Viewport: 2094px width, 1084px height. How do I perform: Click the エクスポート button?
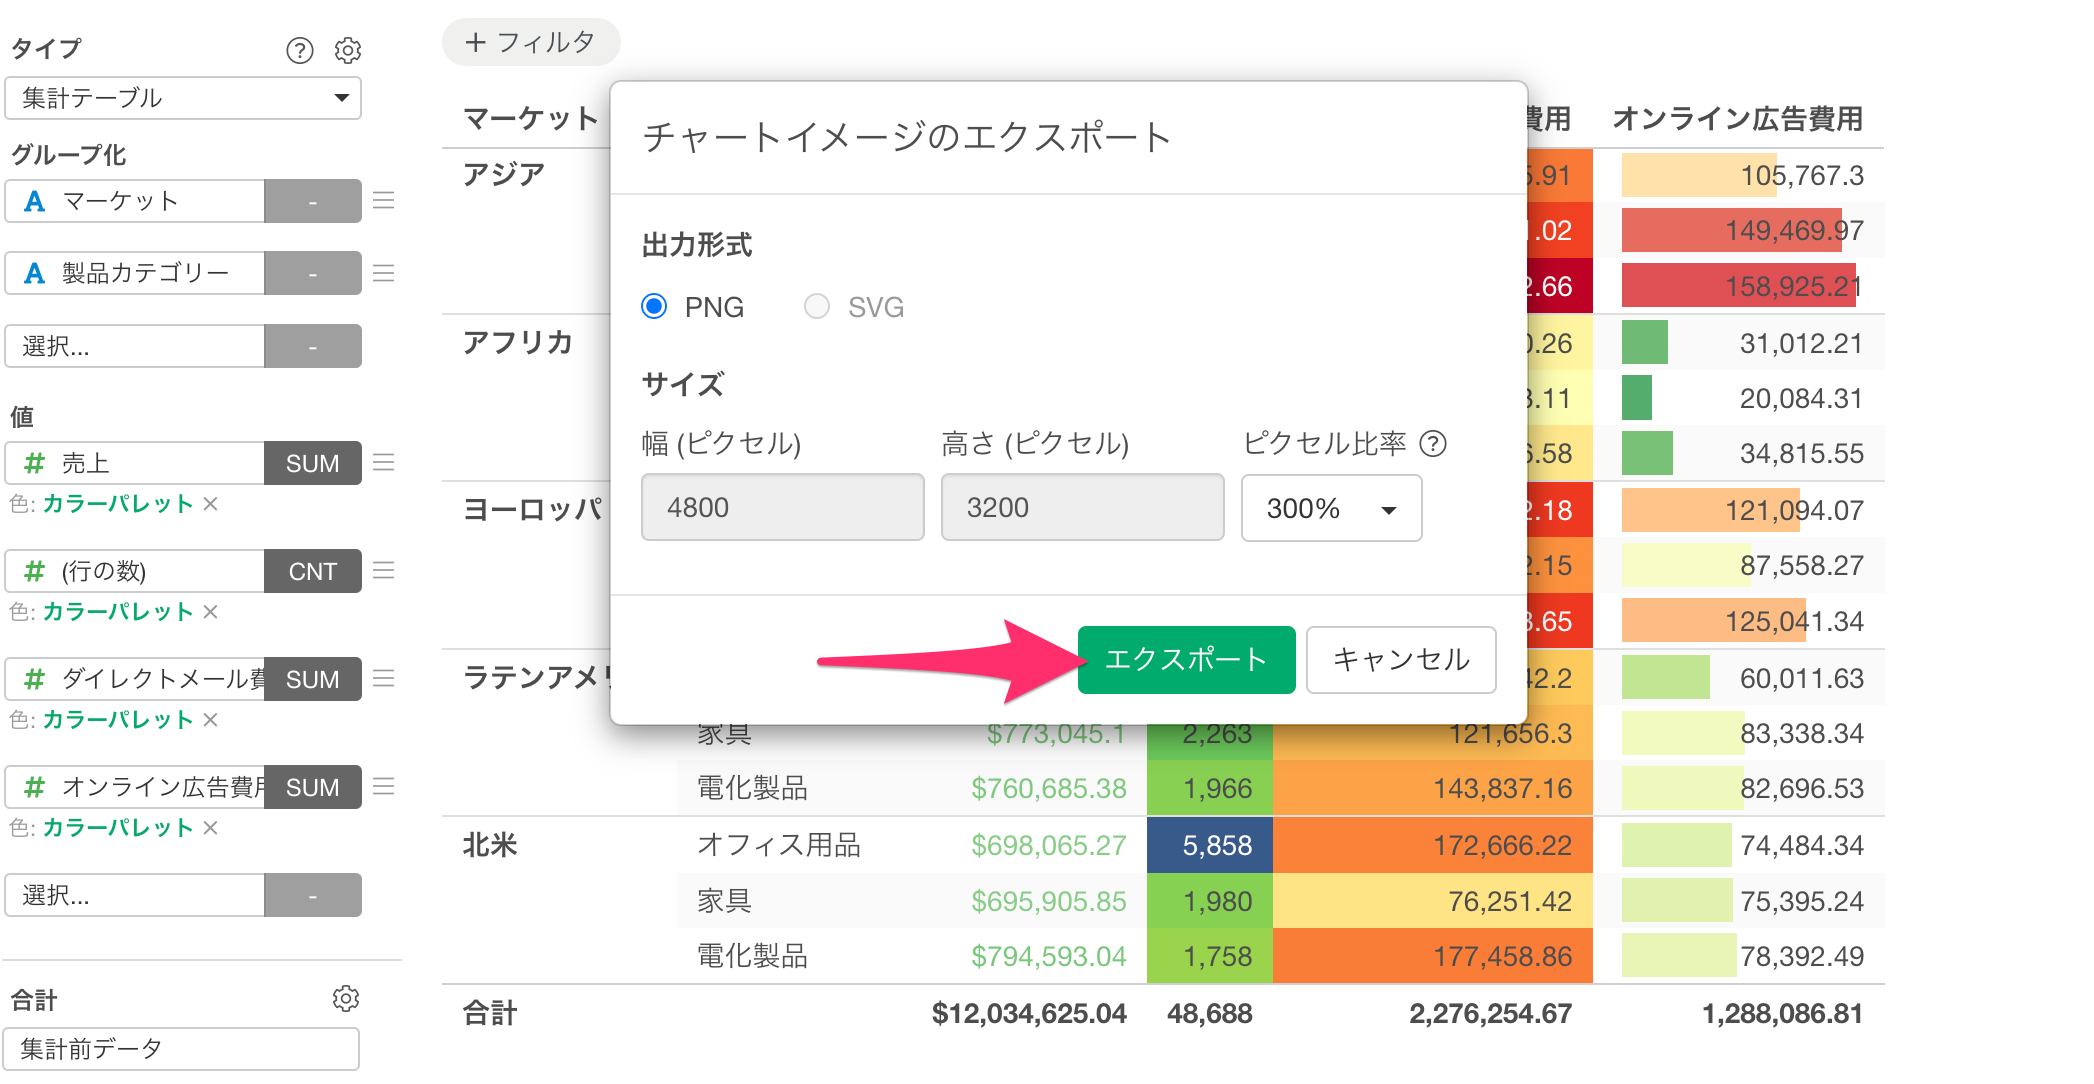pyautogui.click(x=1186, y=659)
